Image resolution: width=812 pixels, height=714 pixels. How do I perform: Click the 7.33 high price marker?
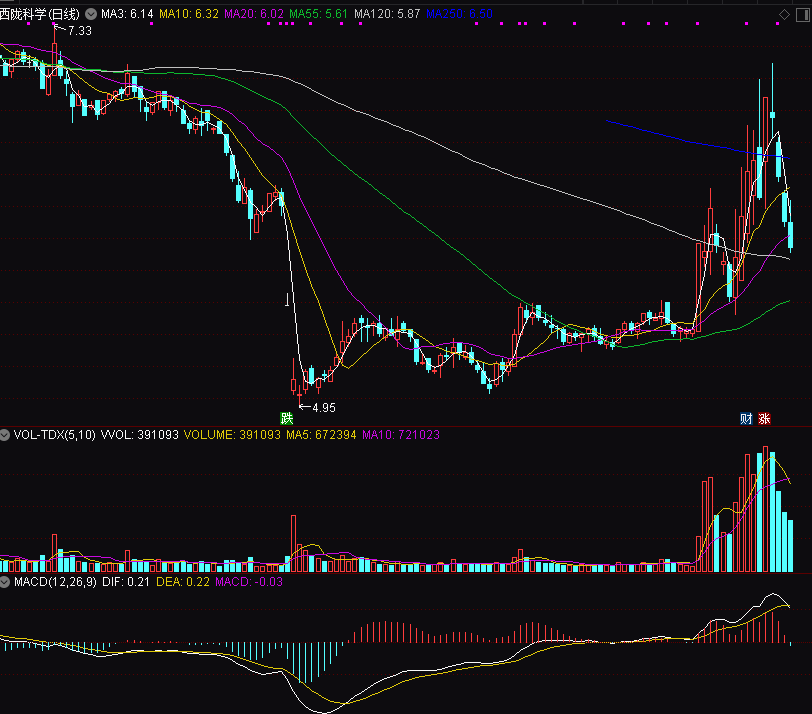(80, 31)
